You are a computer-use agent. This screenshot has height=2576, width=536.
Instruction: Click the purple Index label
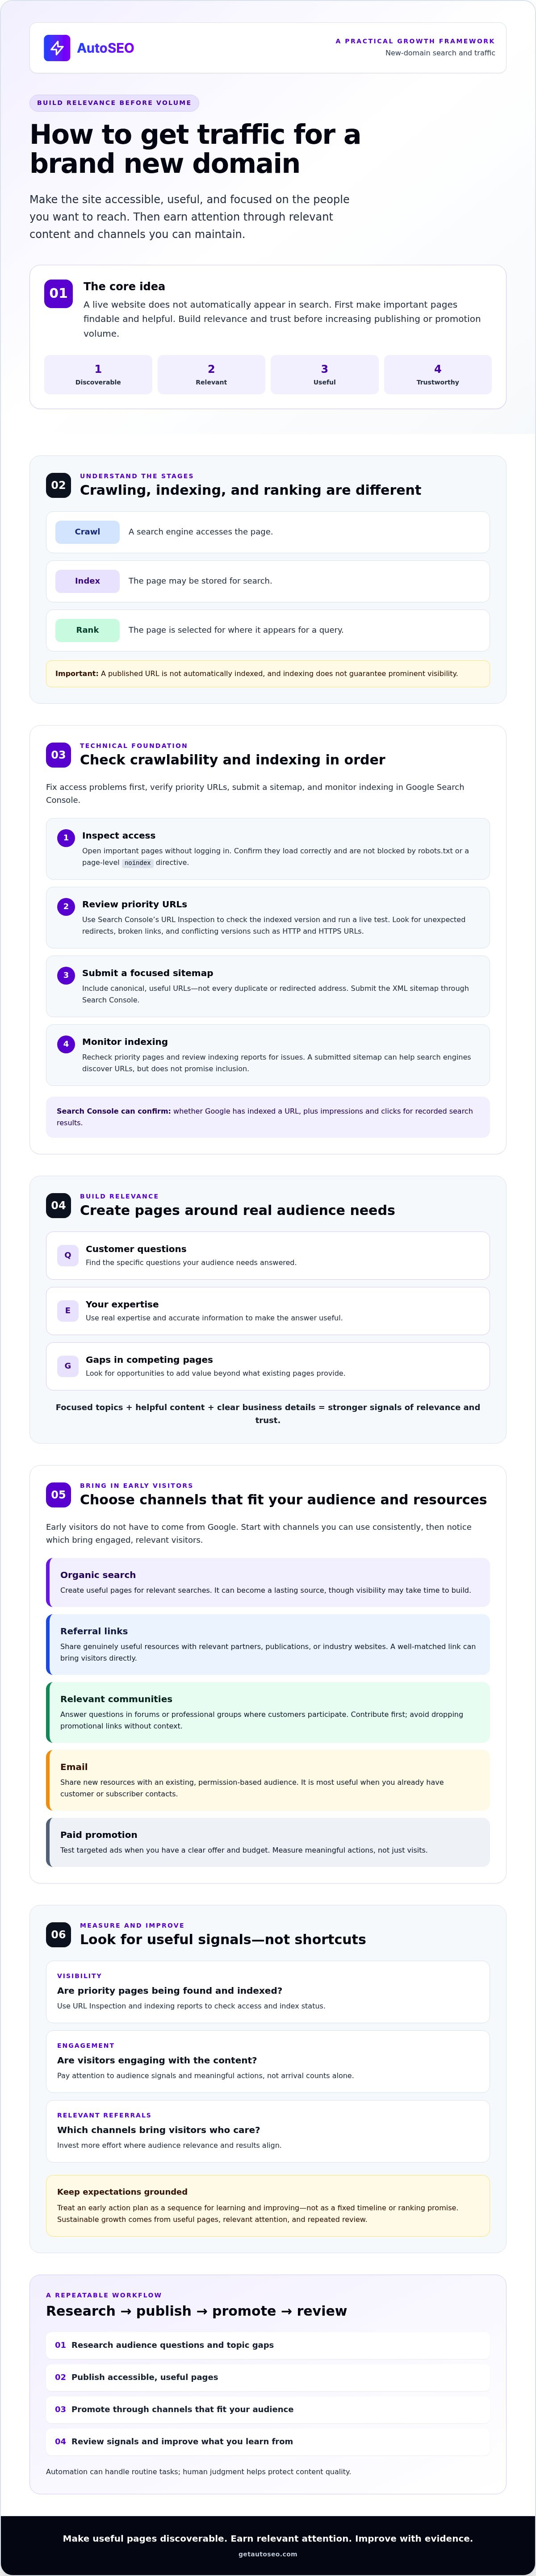point(87,581)
